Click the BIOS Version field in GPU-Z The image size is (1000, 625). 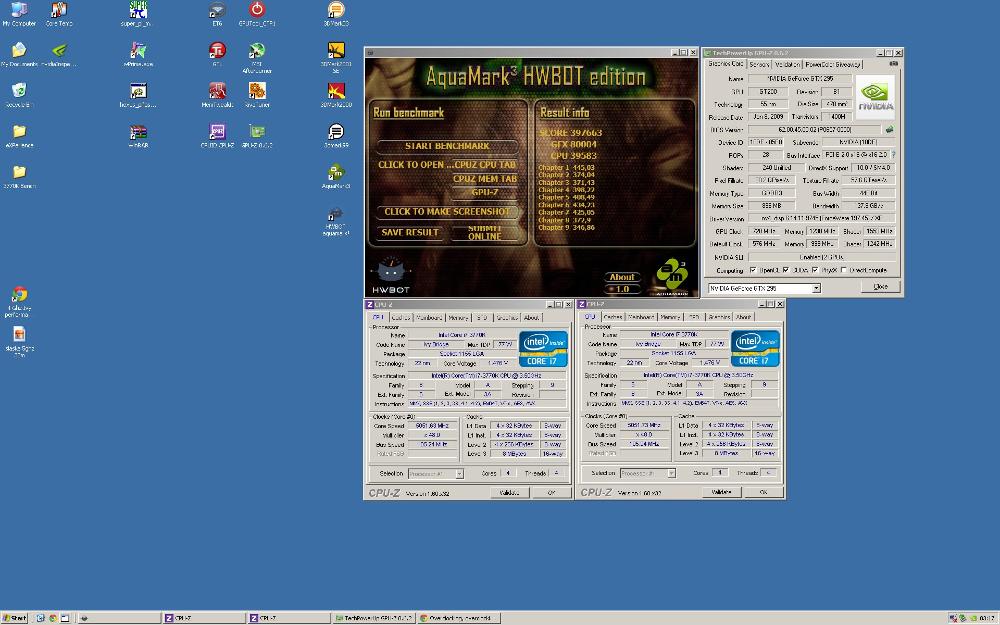(x=814, y=129)
